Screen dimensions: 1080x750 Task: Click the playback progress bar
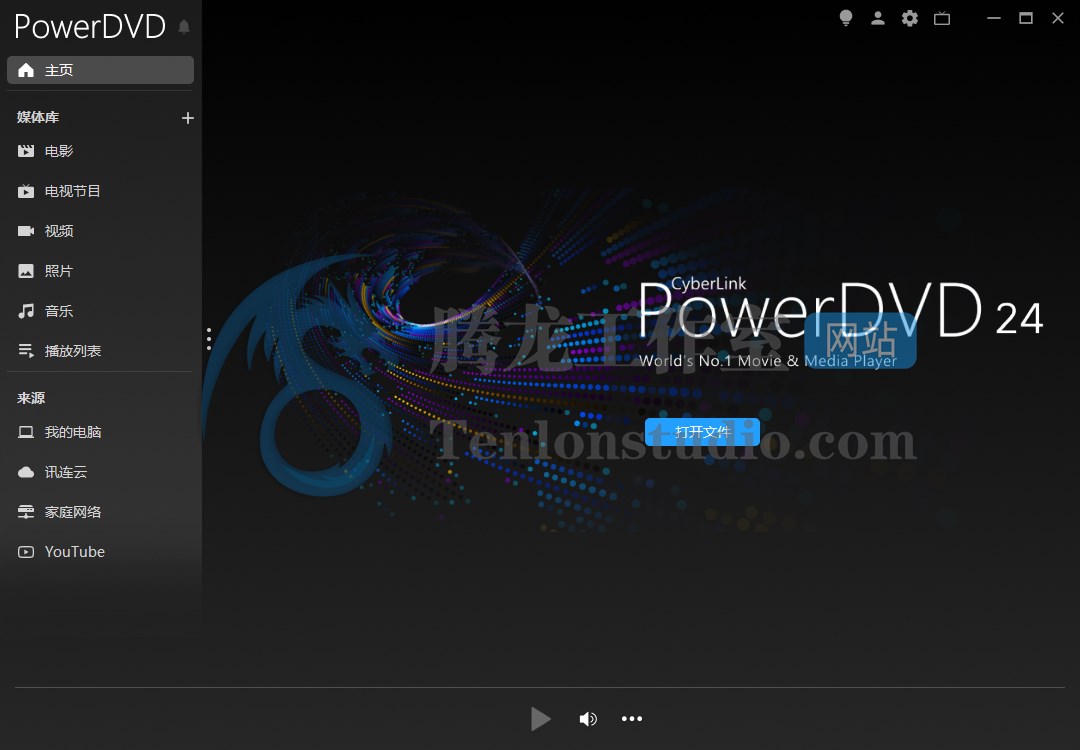(540, 687)
